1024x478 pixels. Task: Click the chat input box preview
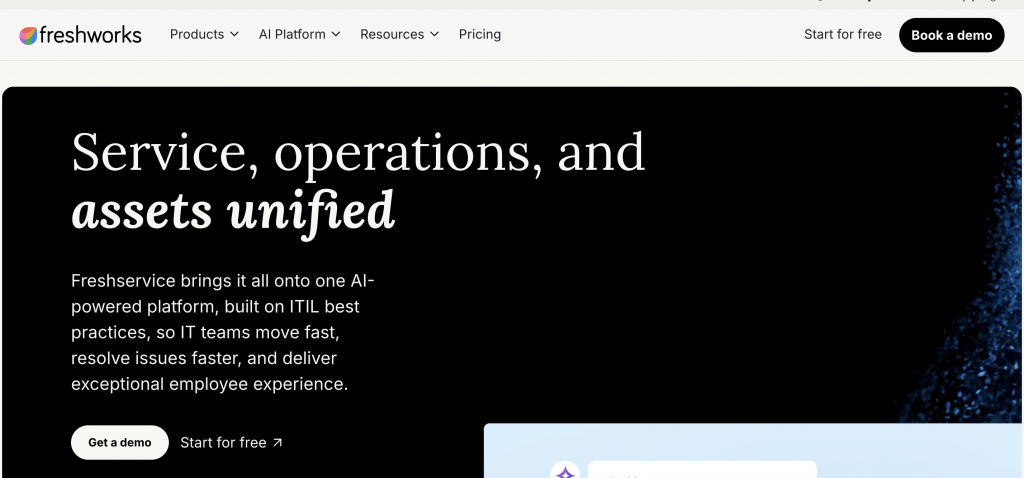pos(702,470)
